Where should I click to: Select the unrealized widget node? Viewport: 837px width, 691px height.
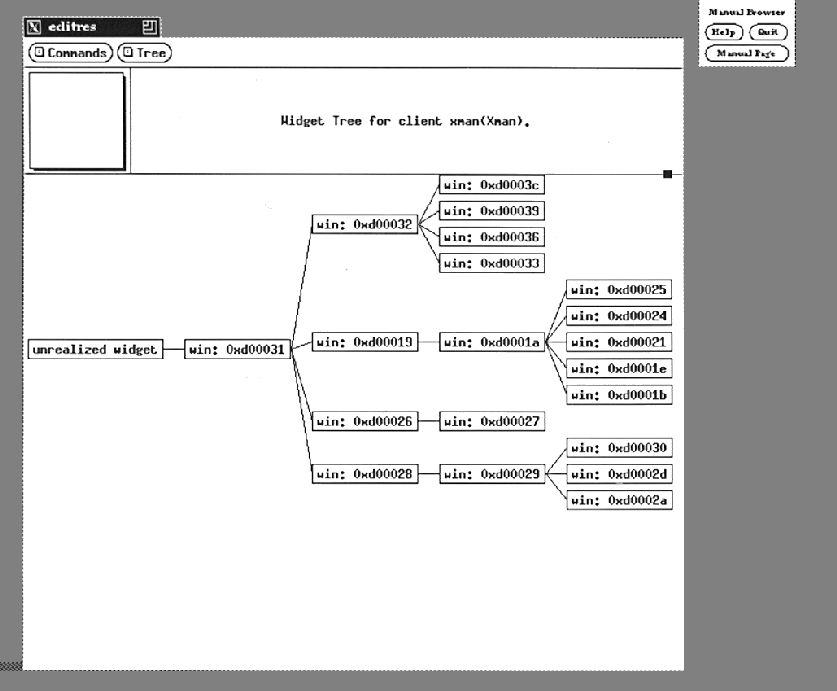point(95,350)
